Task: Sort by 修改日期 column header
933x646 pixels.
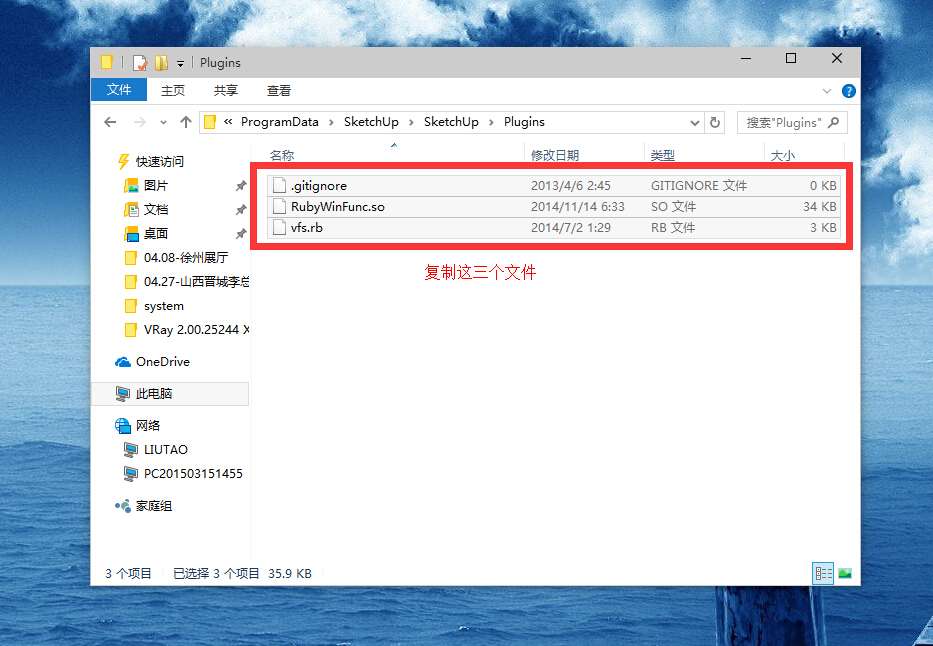Action: (555, 156)
